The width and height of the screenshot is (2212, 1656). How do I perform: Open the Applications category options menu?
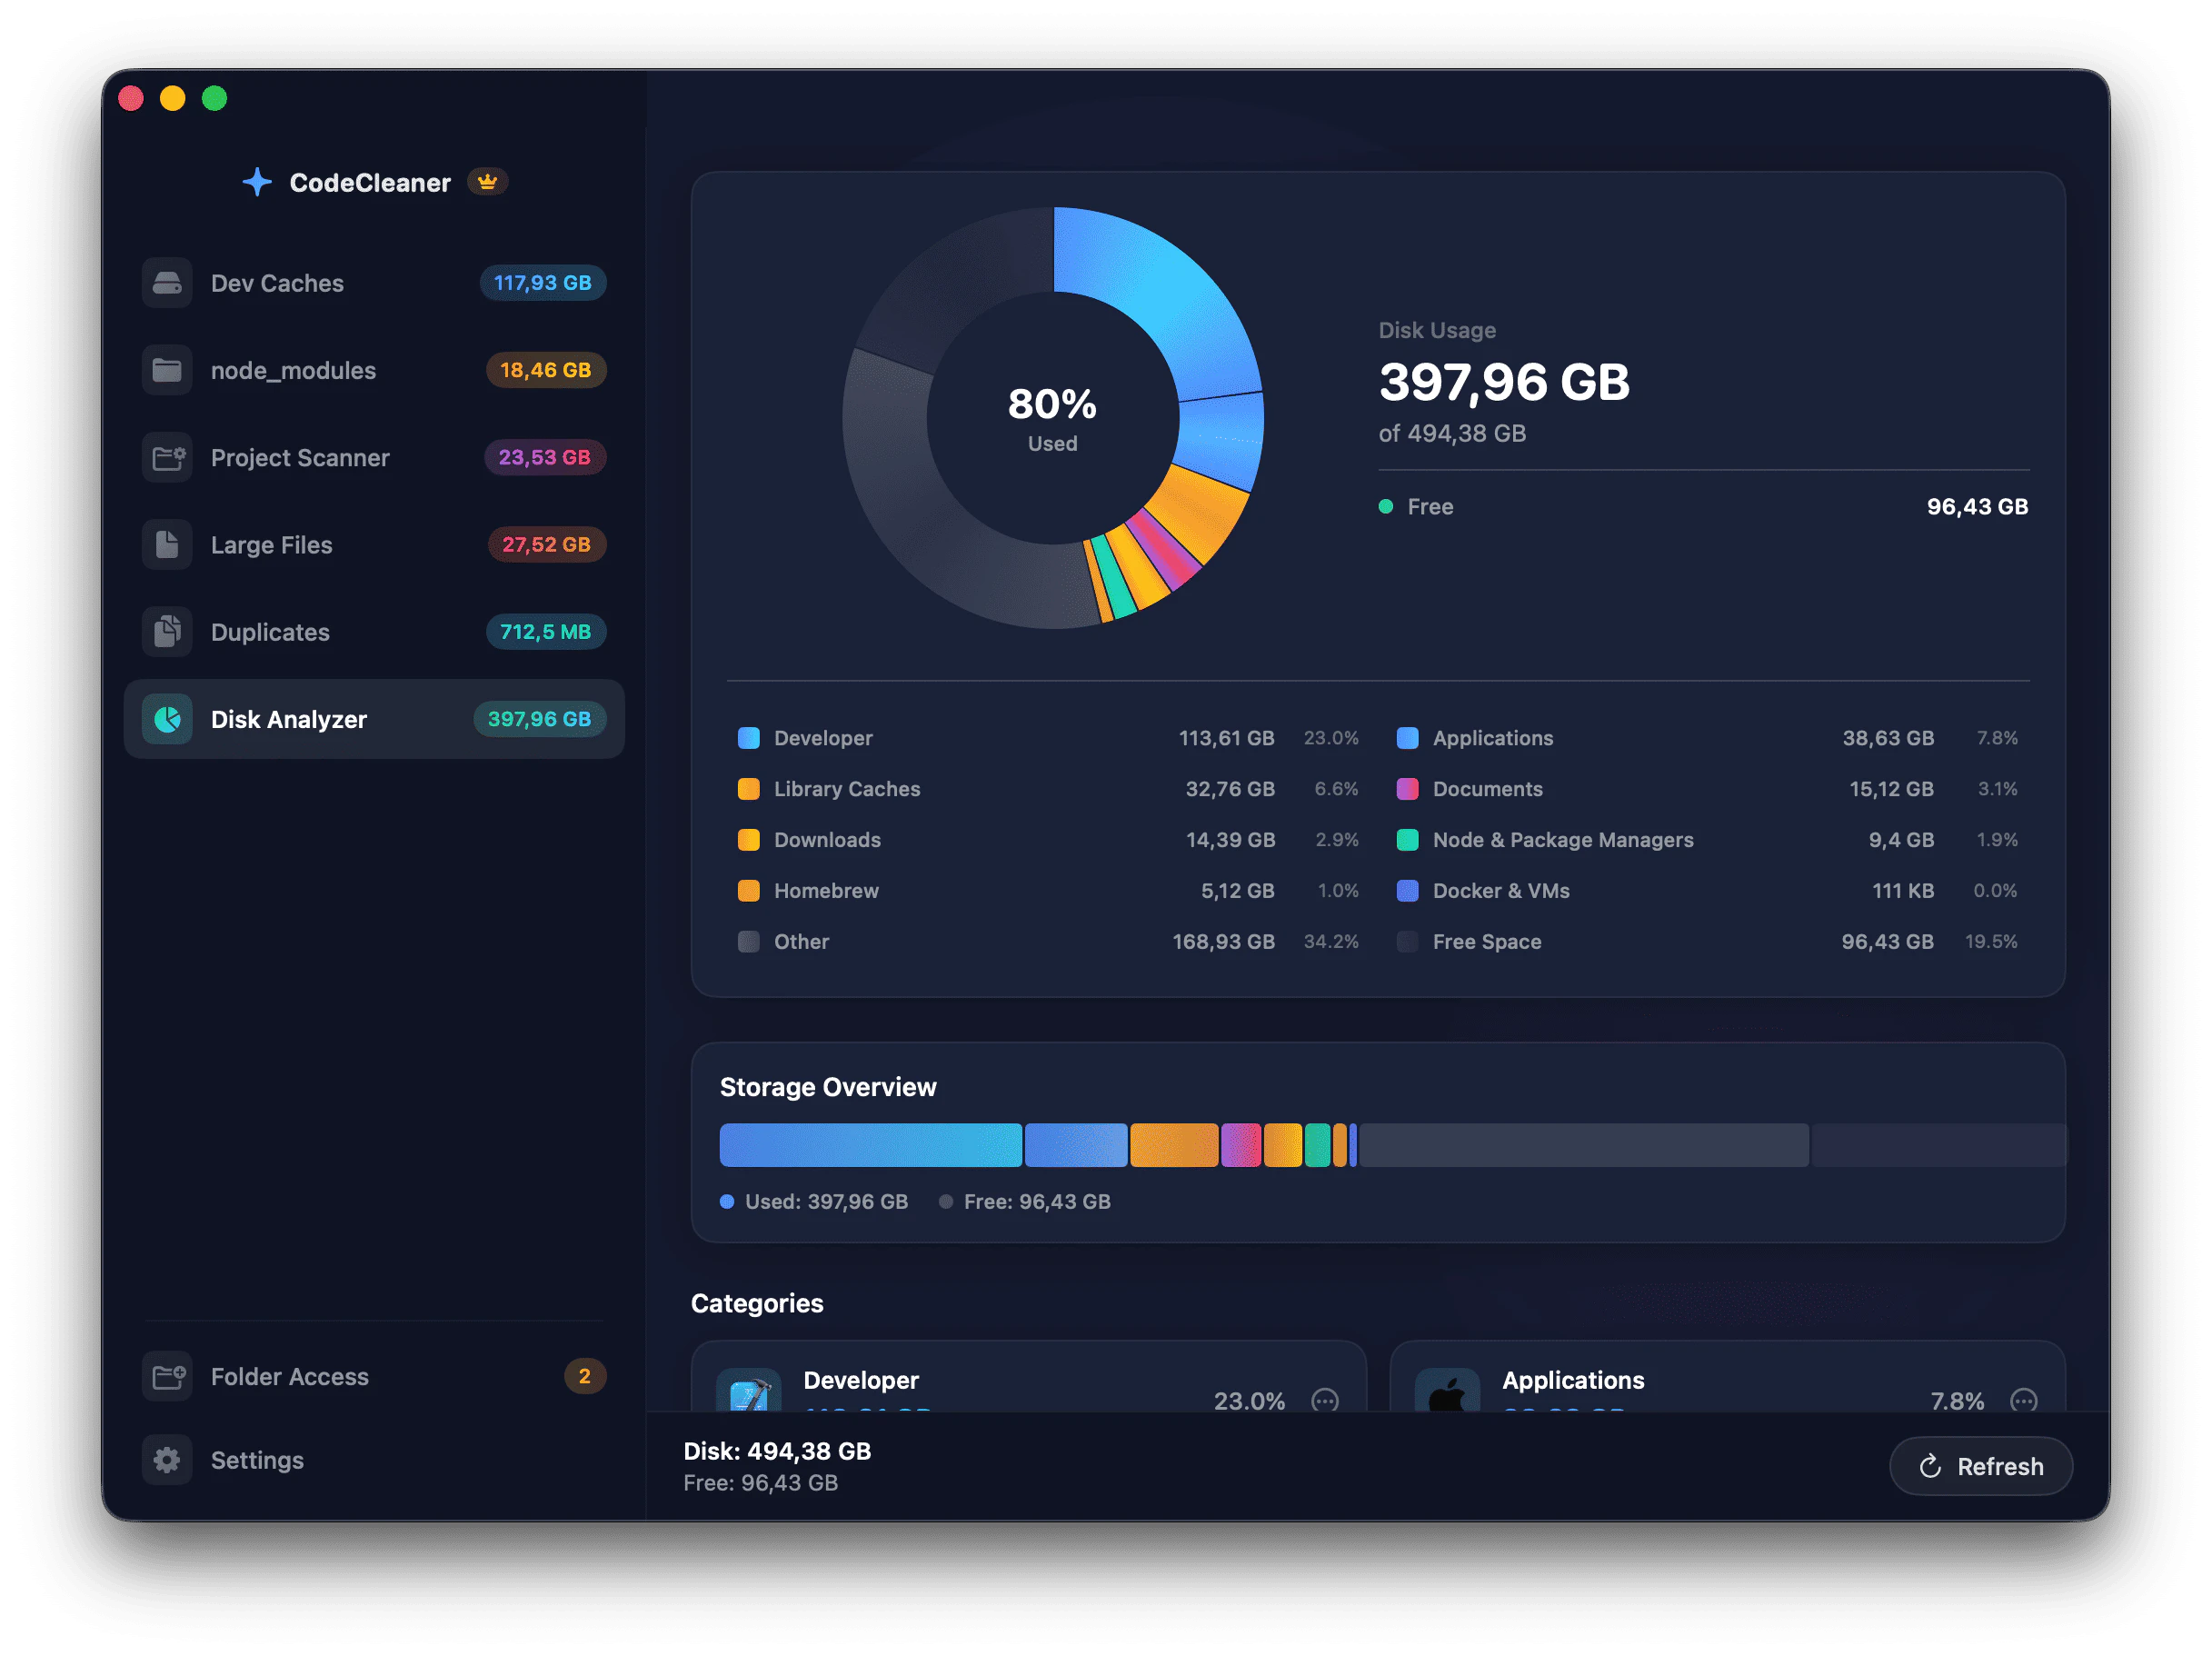tap(2026, 1401)
